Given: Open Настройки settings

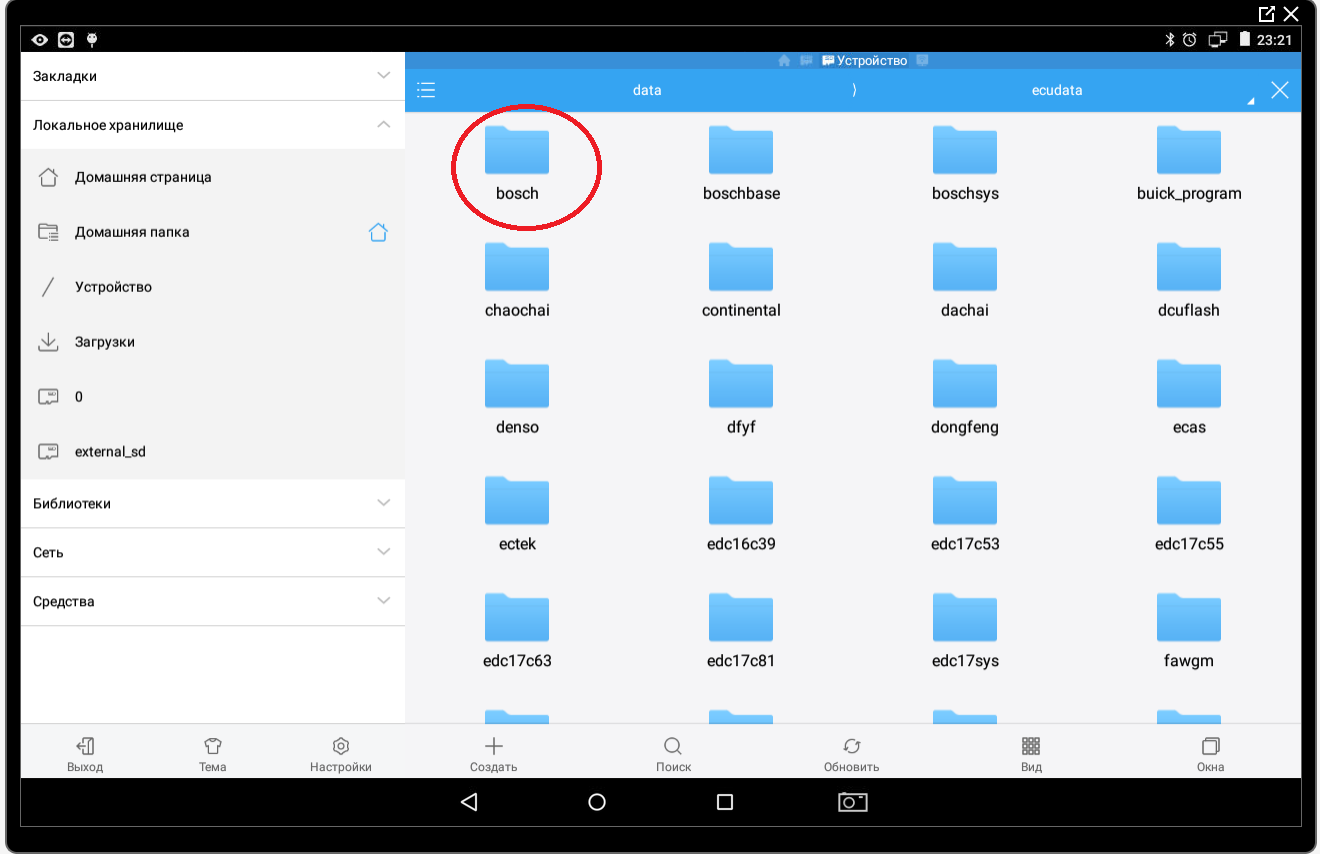Looking at the screenshot, I should [x=341, y=755].
